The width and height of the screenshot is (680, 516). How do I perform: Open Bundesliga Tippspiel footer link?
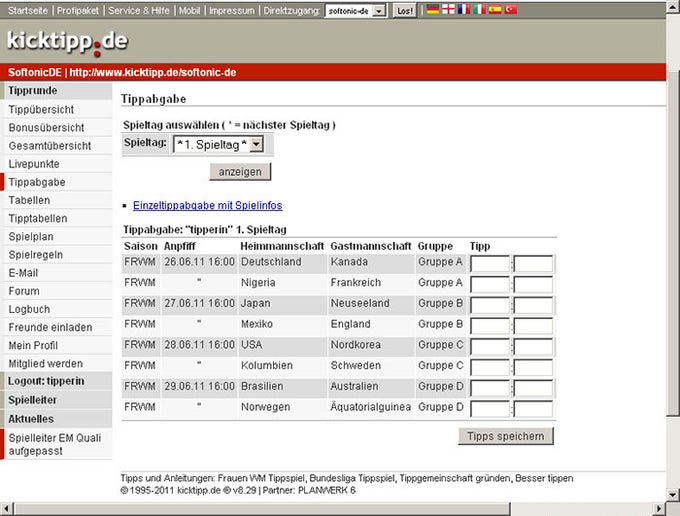pyautogui.click(x=352, y=478)
